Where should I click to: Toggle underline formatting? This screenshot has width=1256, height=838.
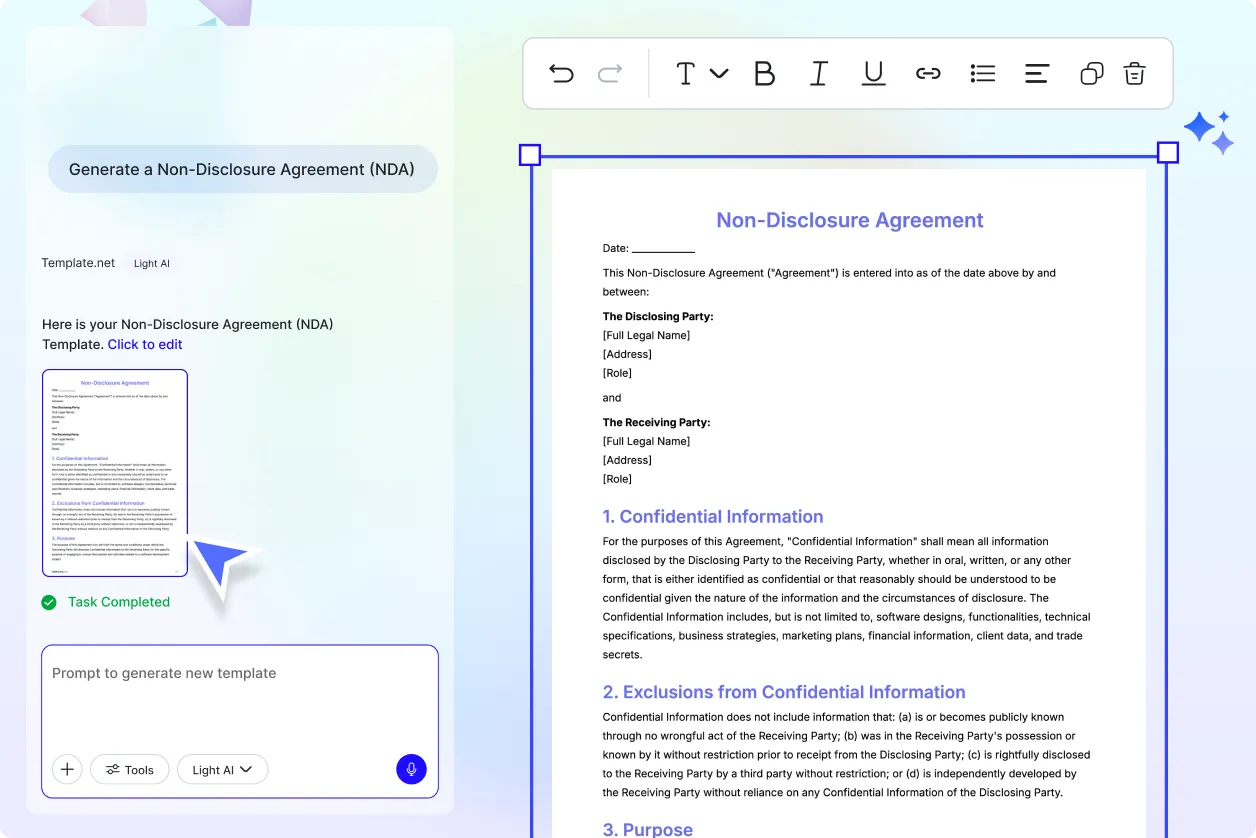872,73
